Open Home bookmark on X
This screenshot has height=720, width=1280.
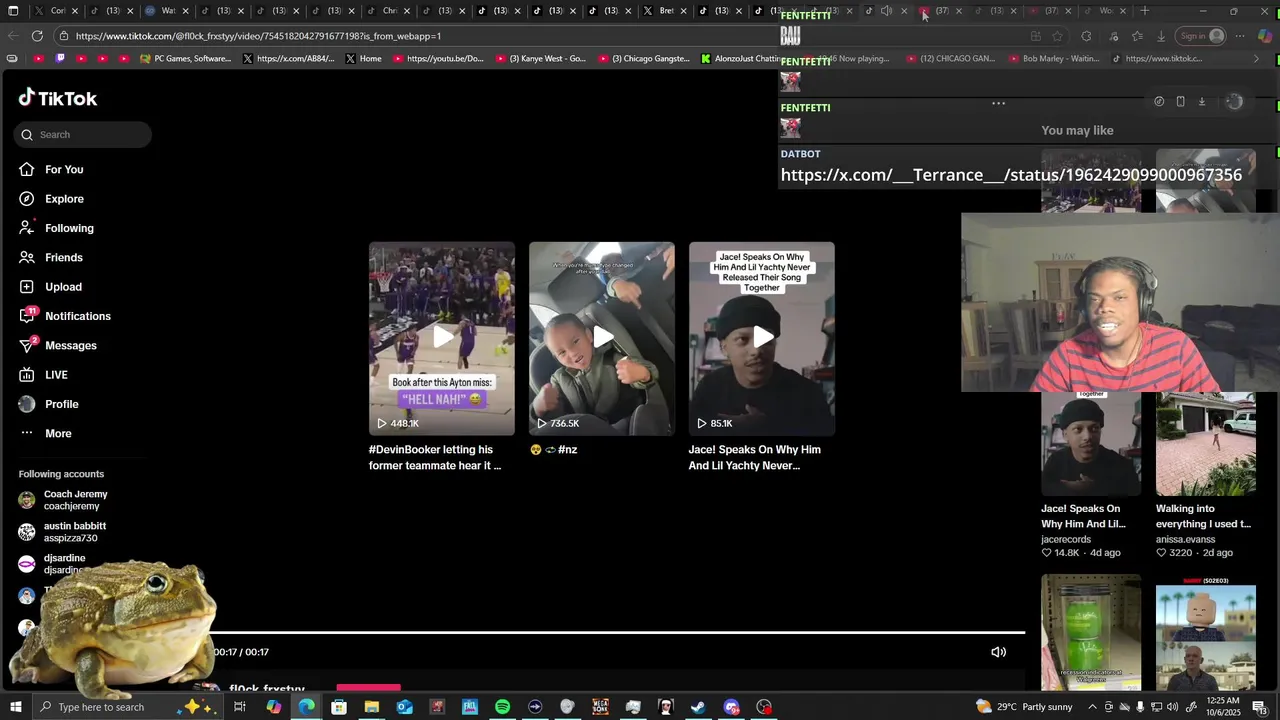[363, 58]
